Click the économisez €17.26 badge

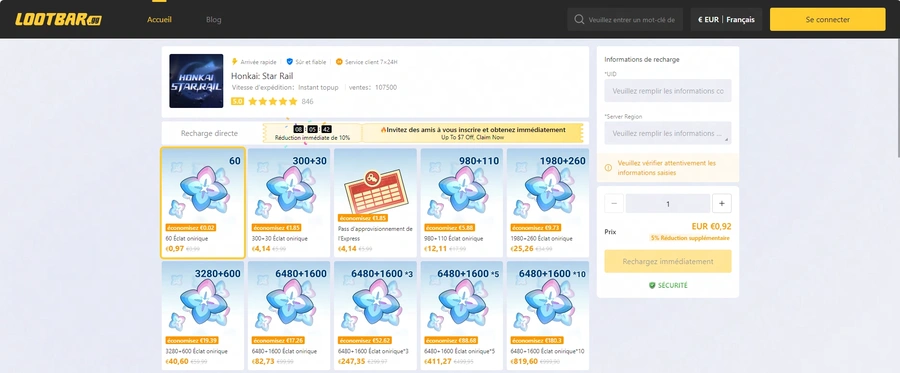click(278, 340)
